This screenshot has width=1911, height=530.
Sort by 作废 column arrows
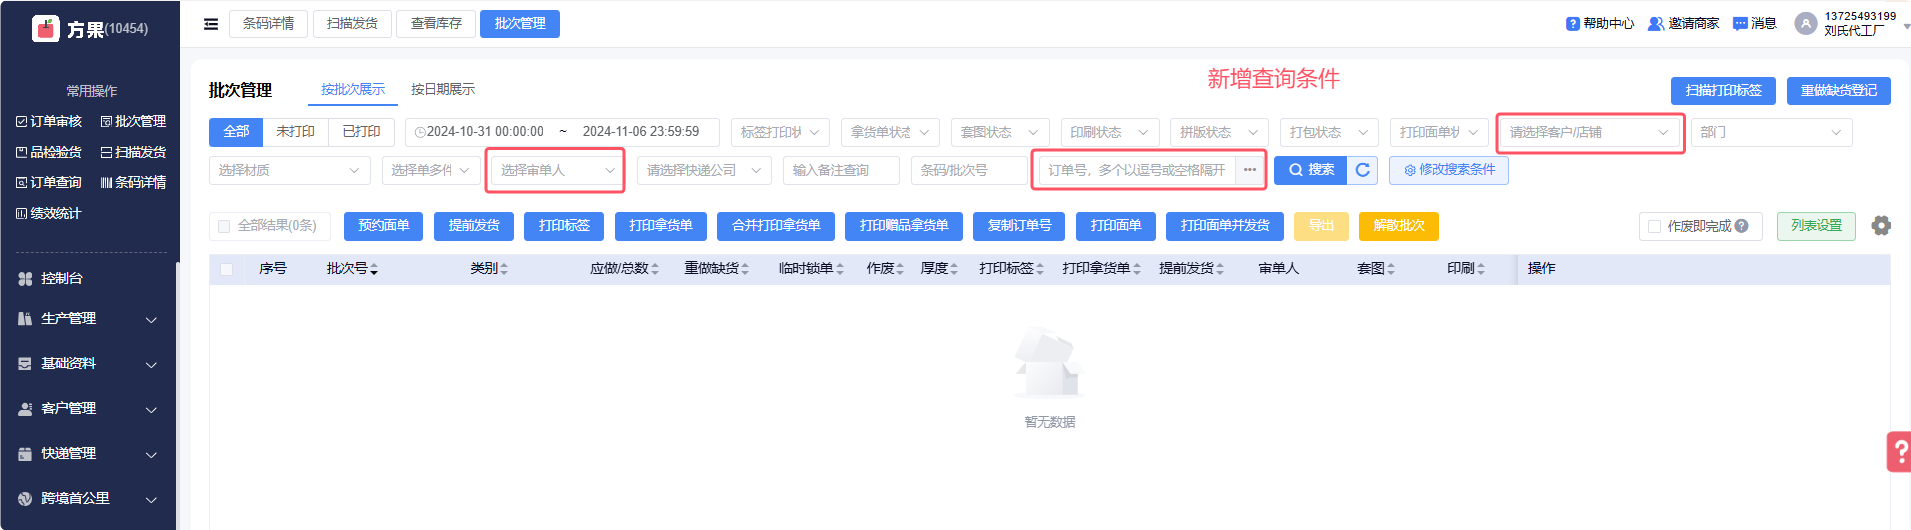coord(900,269)
